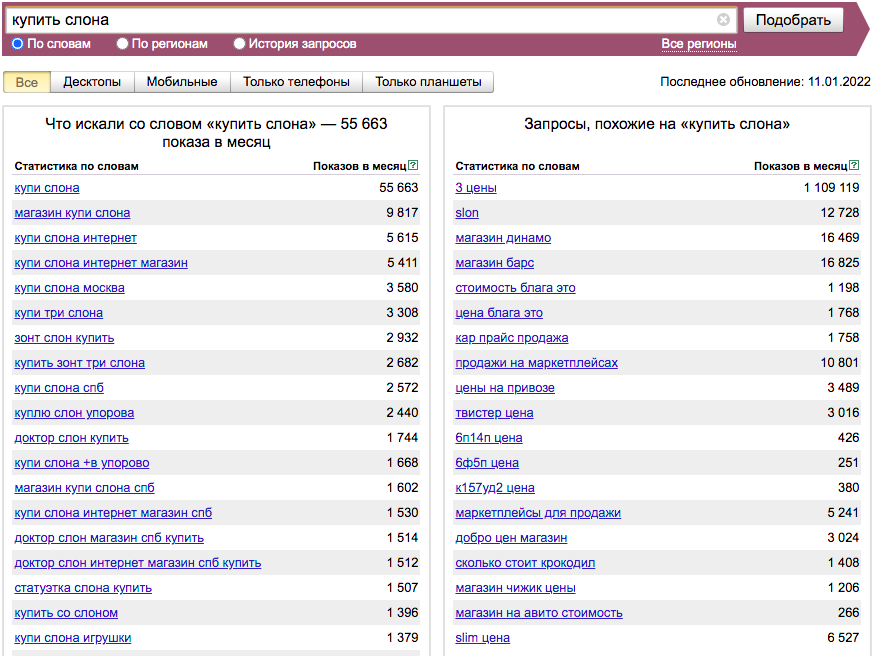The image size is (873, 656).
Task: Open 'статуэтка слона купить' link
Action: [x=83, y=588]
